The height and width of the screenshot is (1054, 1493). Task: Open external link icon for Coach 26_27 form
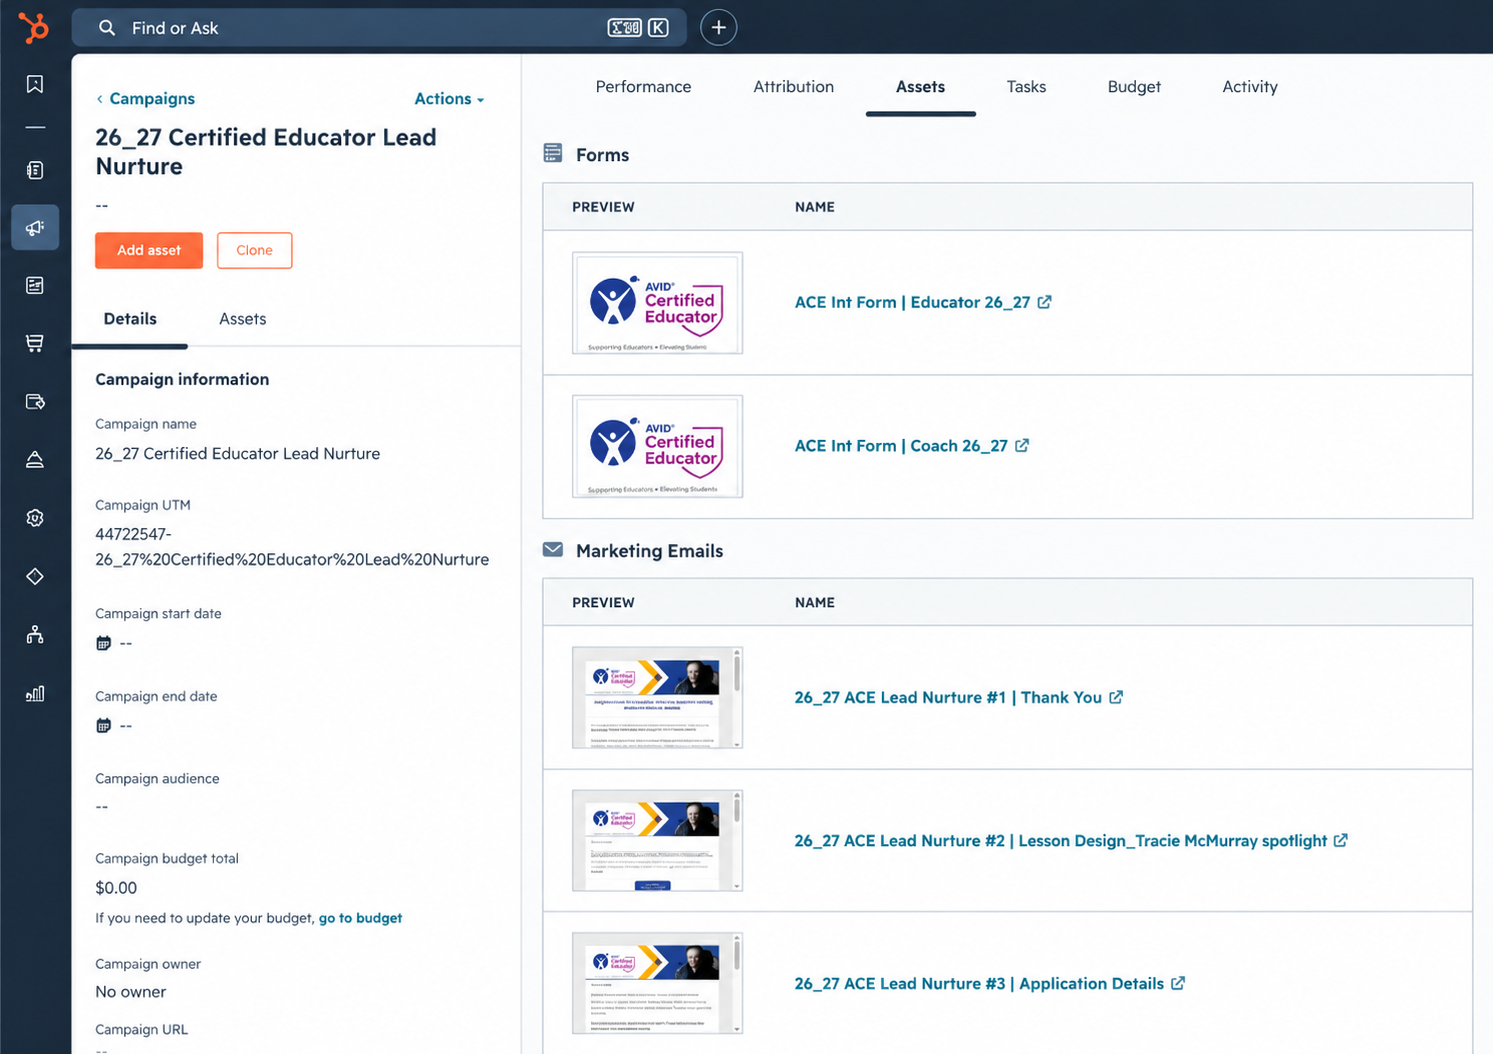point(1022,446)
